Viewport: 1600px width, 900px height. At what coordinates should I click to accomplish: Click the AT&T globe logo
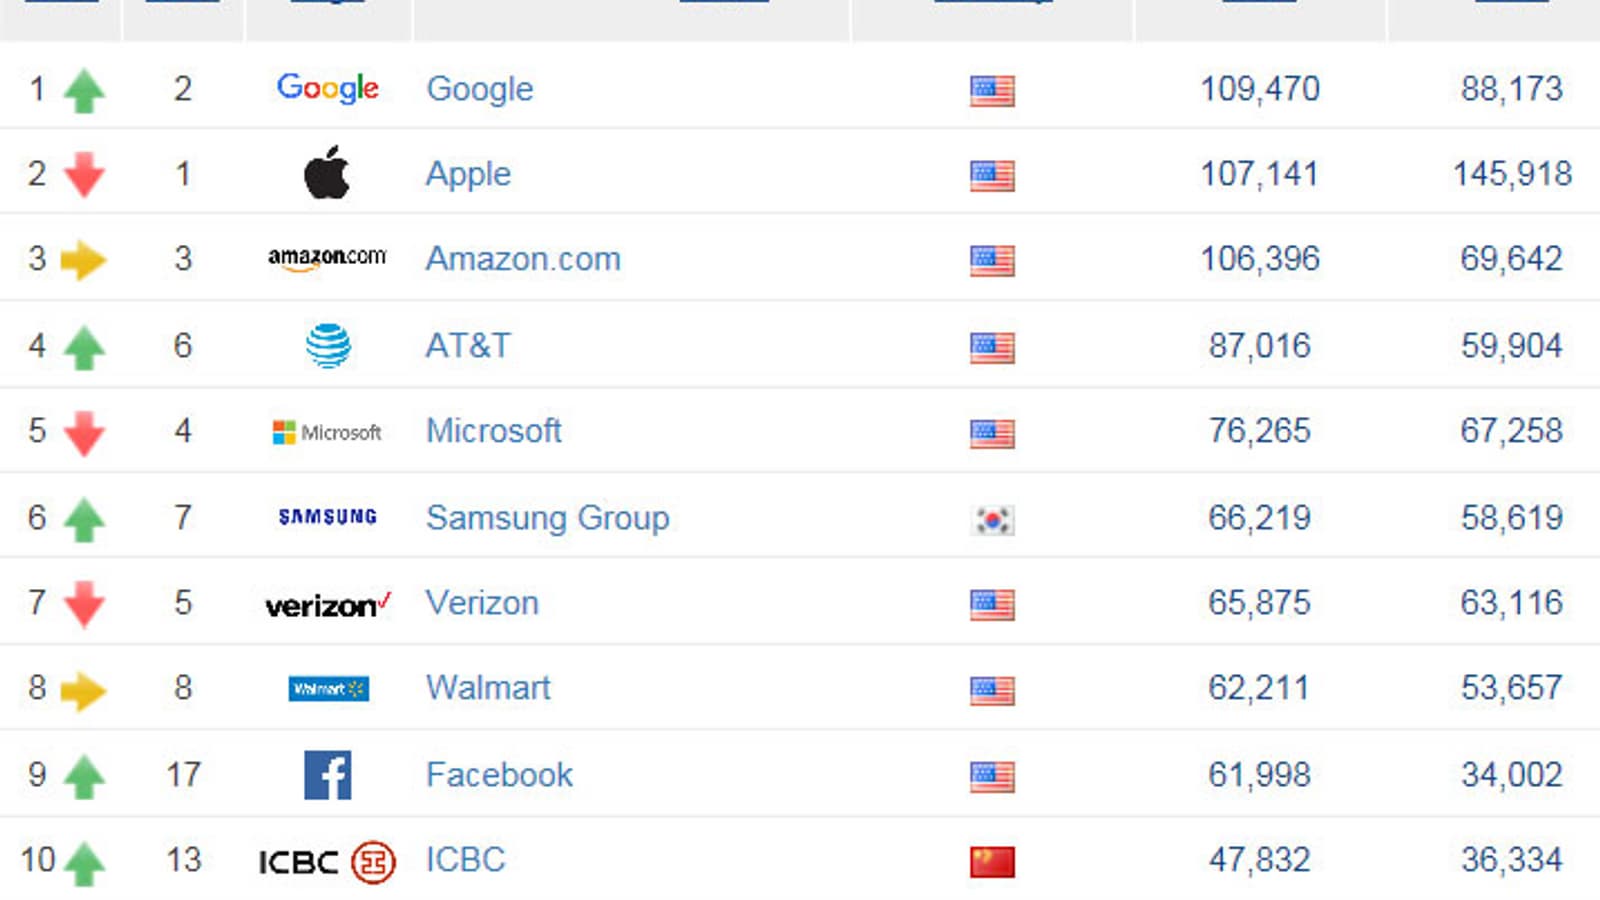coord(327,346)
